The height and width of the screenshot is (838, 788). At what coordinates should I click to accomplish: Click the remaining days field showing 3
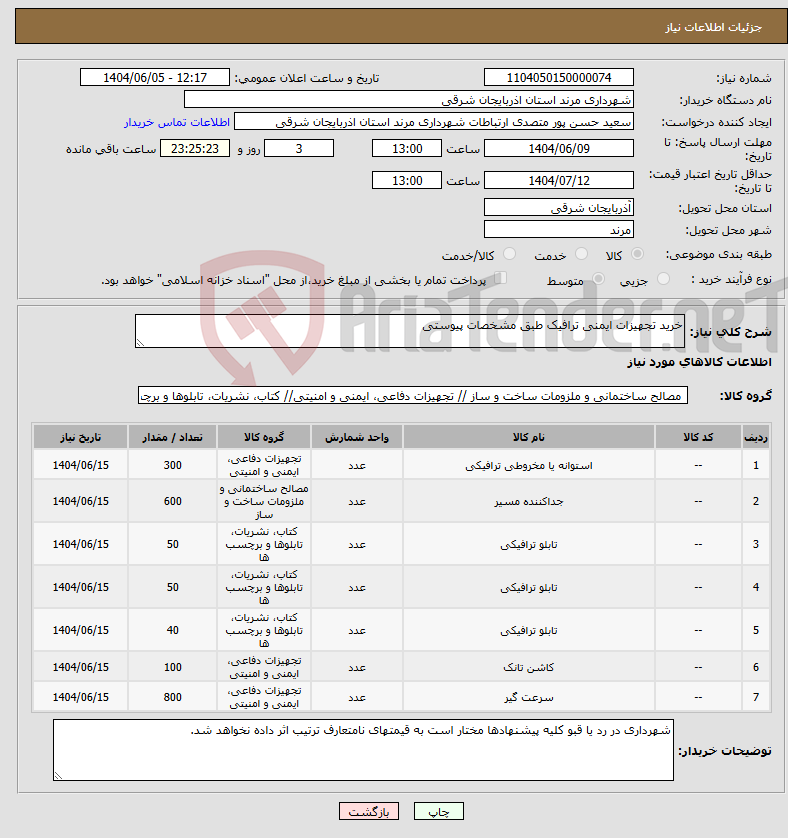click(299, 149)
